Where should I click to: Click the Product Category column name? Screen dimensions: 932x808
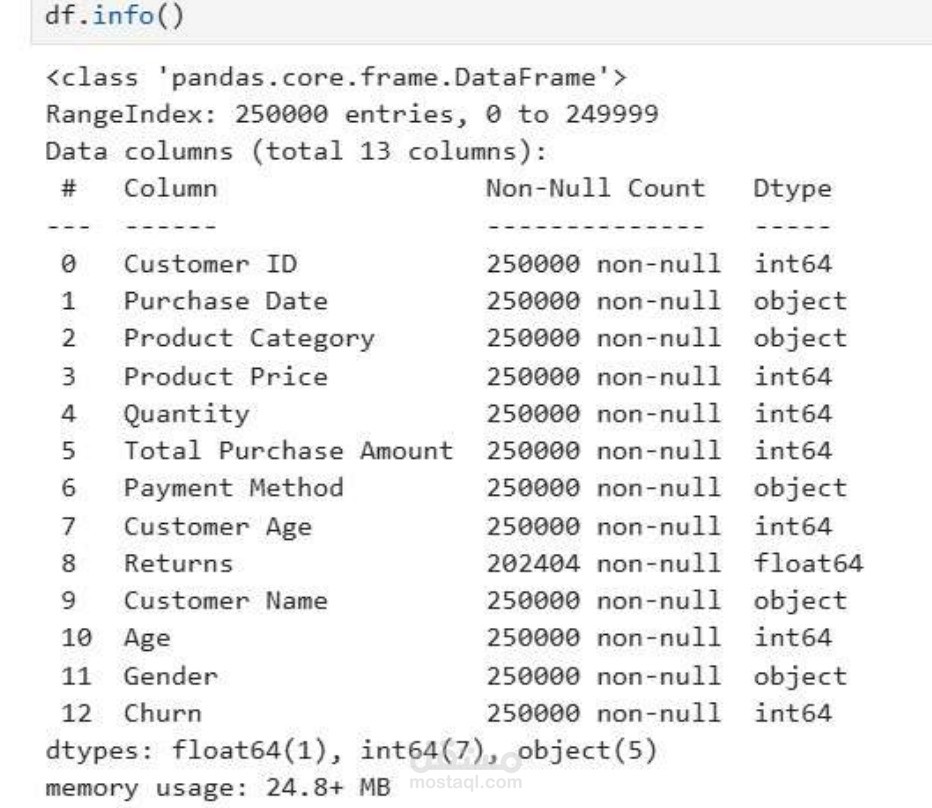(250, 339)
